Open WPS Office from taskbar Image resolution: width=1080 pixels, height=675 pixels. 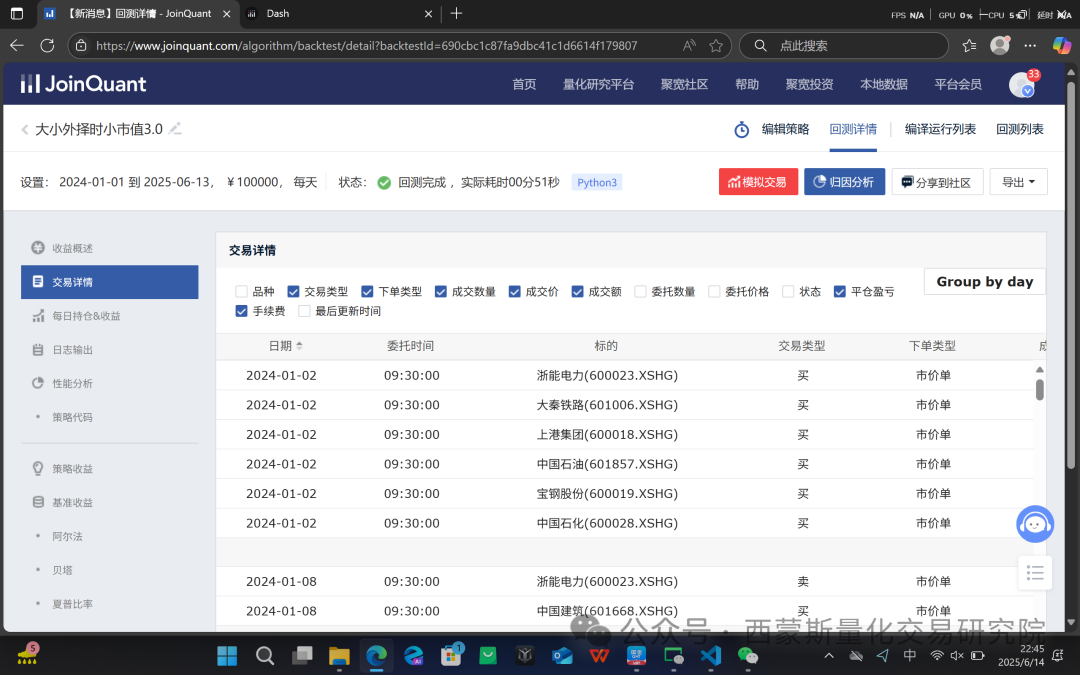coord(599,655)
